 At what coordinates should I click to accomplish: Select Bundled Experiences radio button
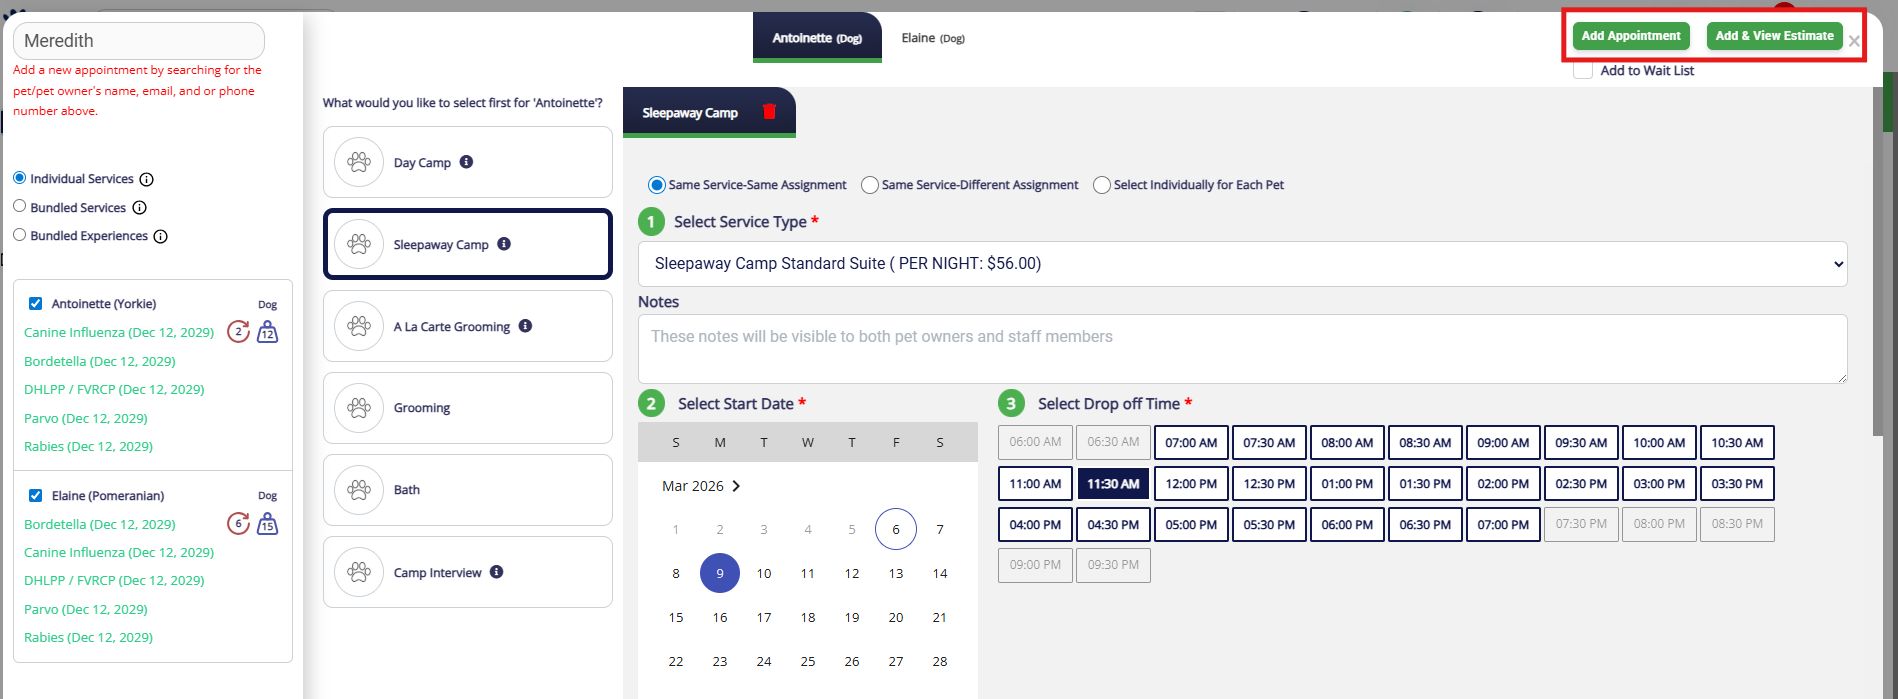(x=19, y=235)
